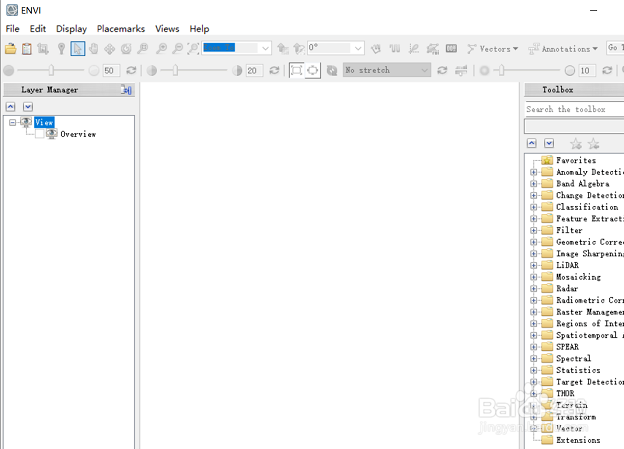The height and width of the screenshot is (449, 624).
Task: Select the Crosshairs pin tool
Action: [x=61, y=49]
